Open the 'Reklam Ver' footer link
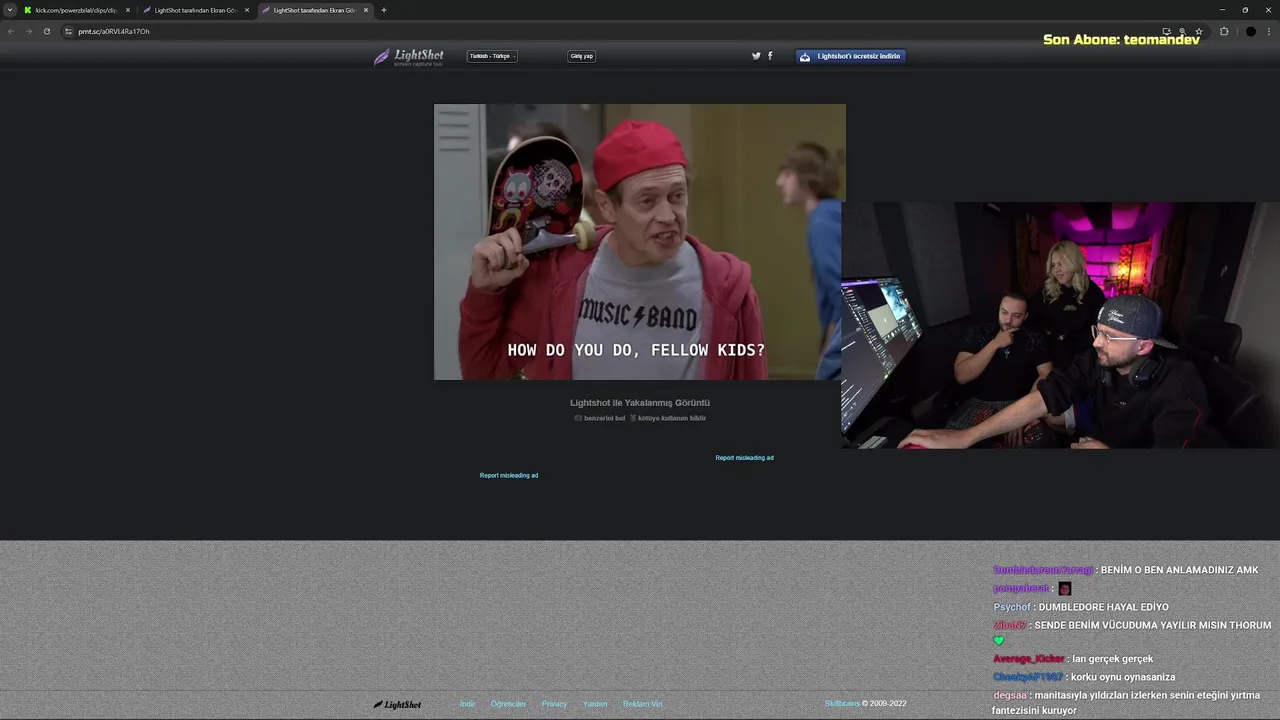 coord(642,704)
